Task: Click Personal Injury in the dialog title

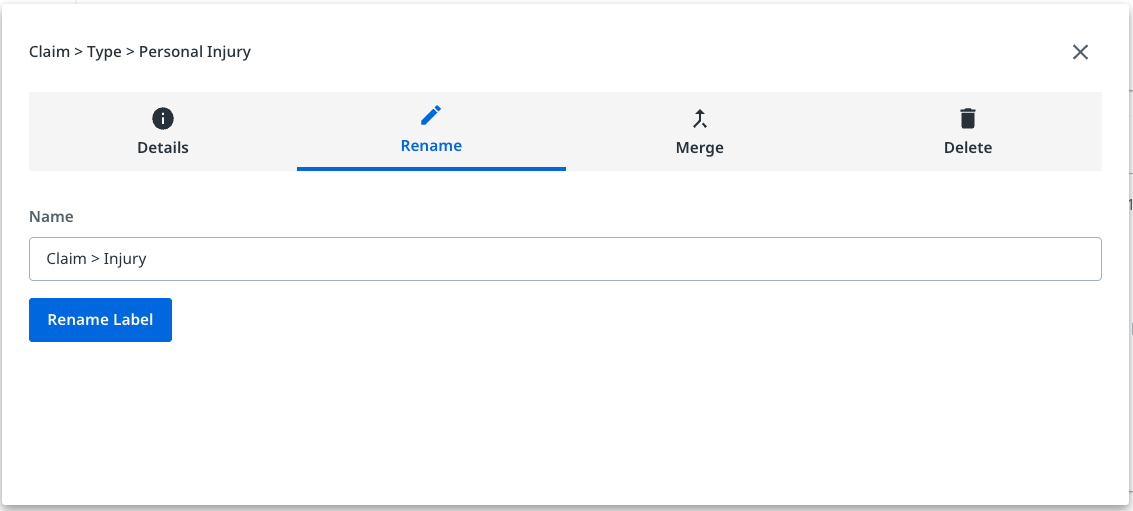Action: click(x=195, y=52)
